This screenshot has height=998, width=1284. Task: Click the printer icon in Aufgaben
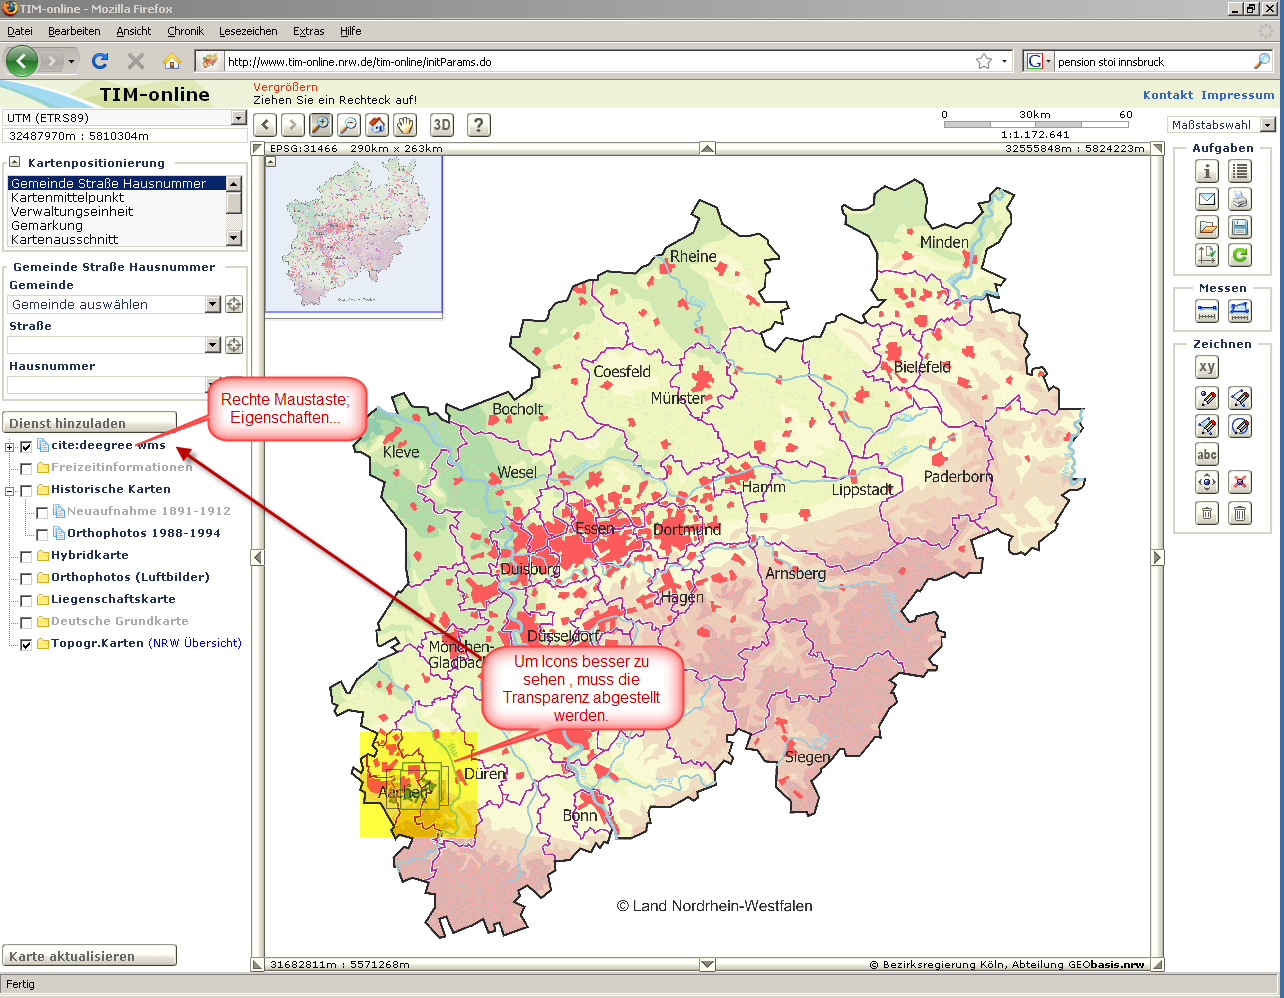(x=1240, y=199)
